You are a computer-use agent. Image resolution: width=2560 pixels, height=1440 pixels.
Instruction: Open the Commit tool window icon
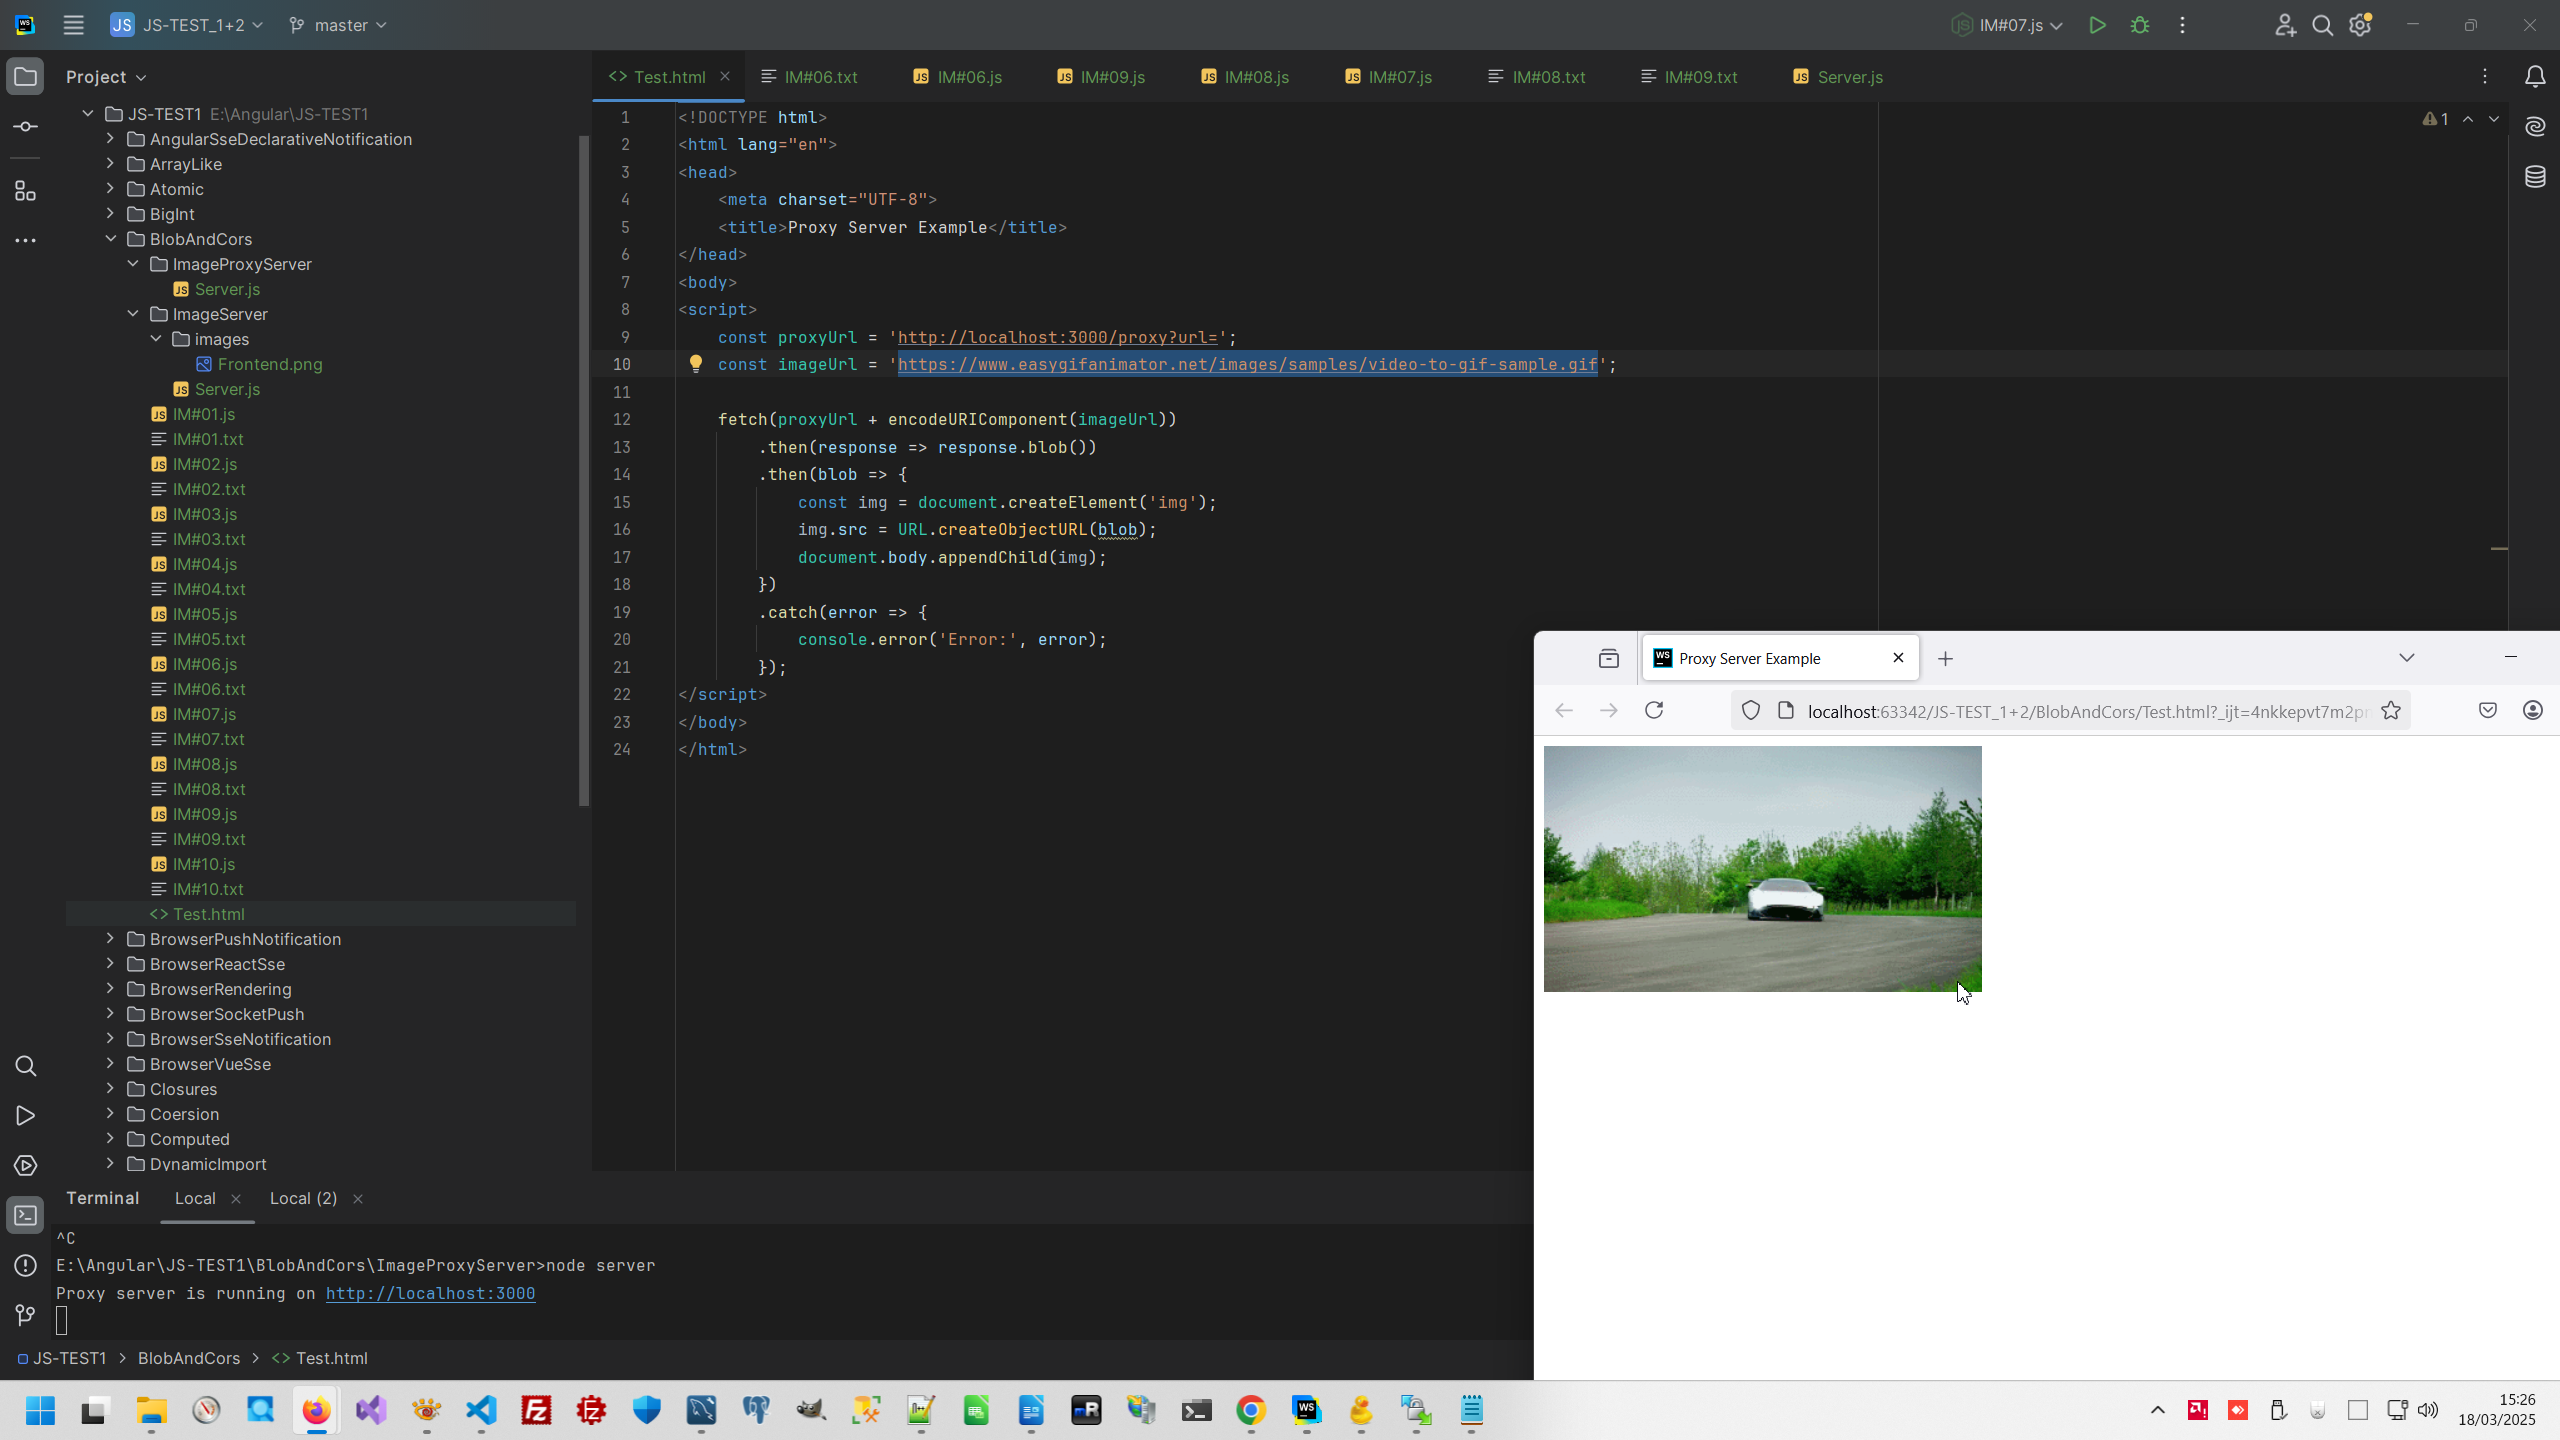tap(26, 127)
